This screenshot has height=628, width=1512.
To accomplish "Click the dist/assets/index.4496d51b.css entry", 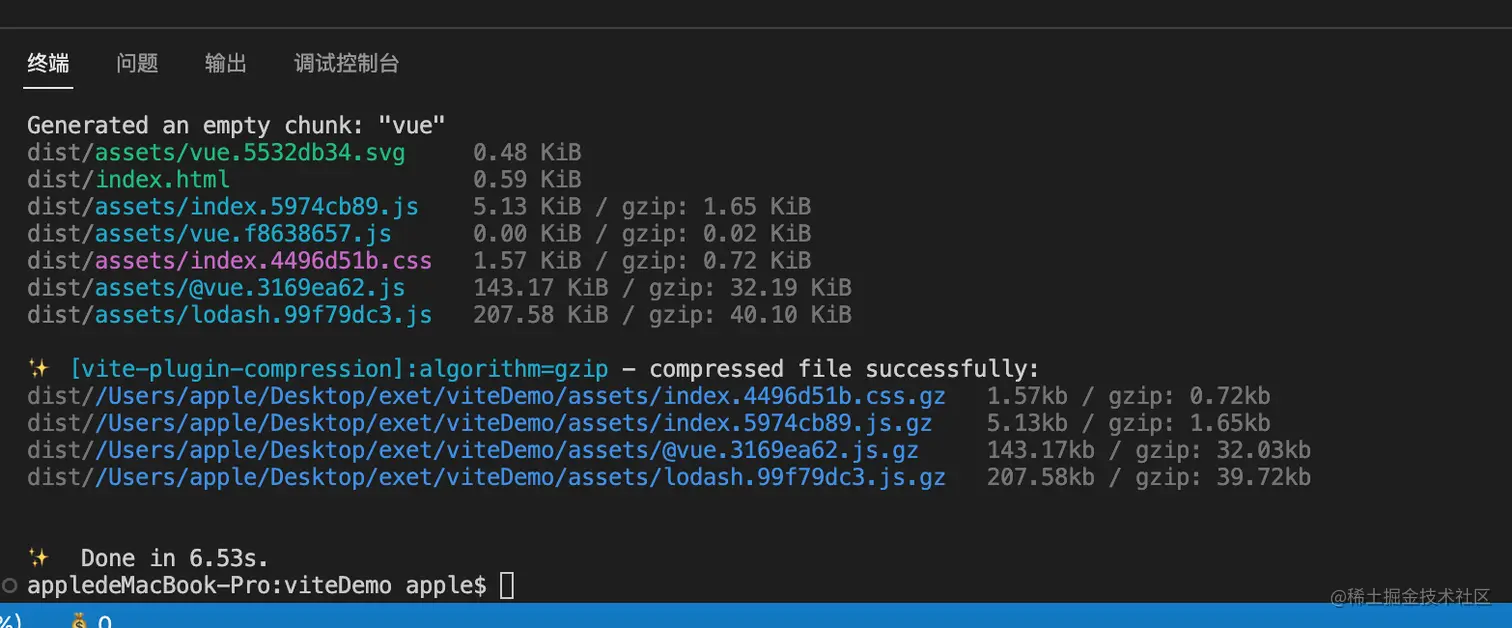I will [230, 261].
